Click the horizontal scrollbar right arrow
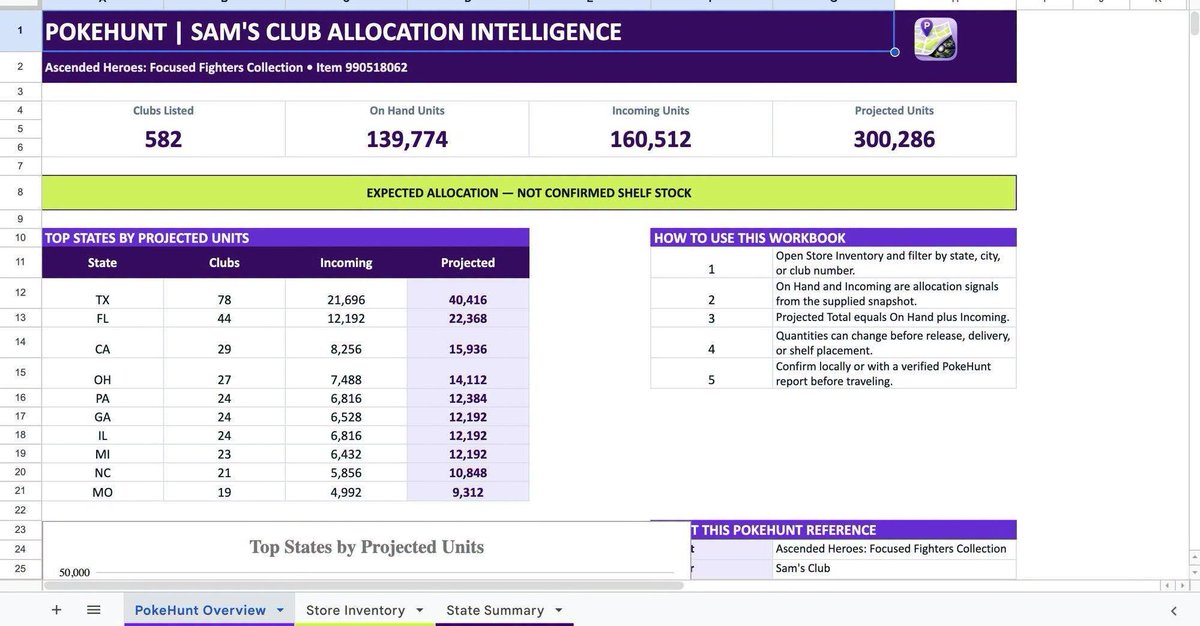 (x=1184, y=585)
